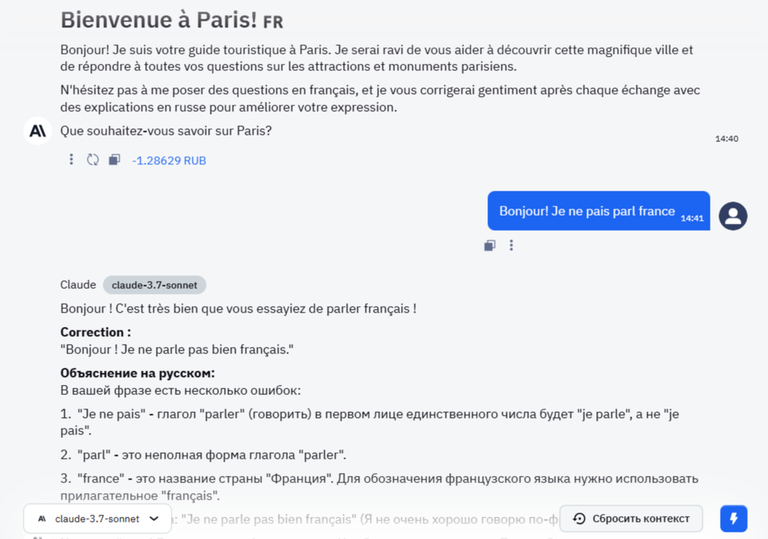The height and width of the screenshot is (539, 768).
Task: Click the 14:41 timestamp in the user bubble
Action: [692, 218]
